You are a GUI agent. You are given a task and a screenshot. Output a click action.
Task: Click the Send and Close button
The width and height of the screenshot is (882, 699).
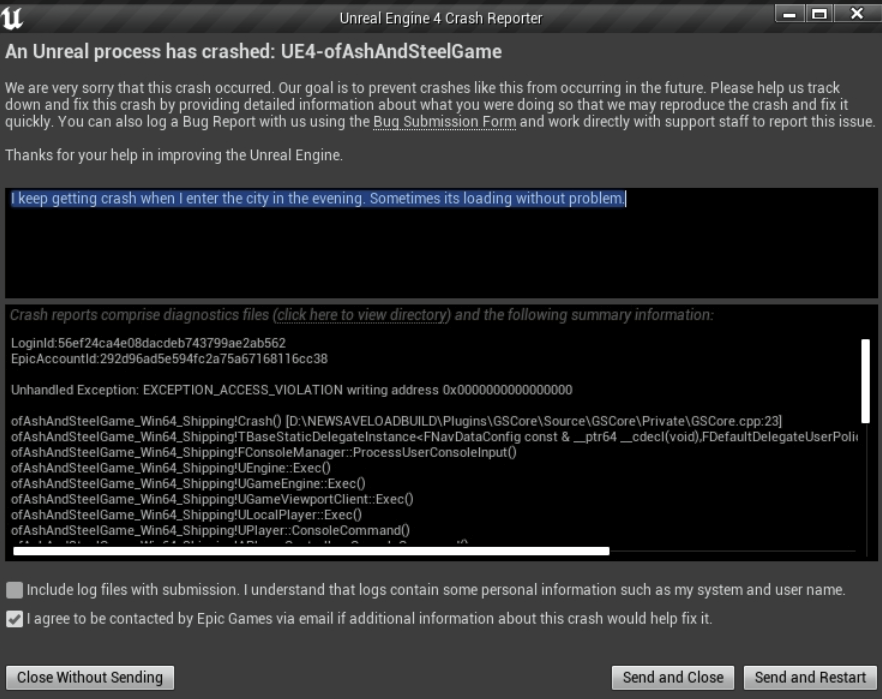click(x=673, y=677)
